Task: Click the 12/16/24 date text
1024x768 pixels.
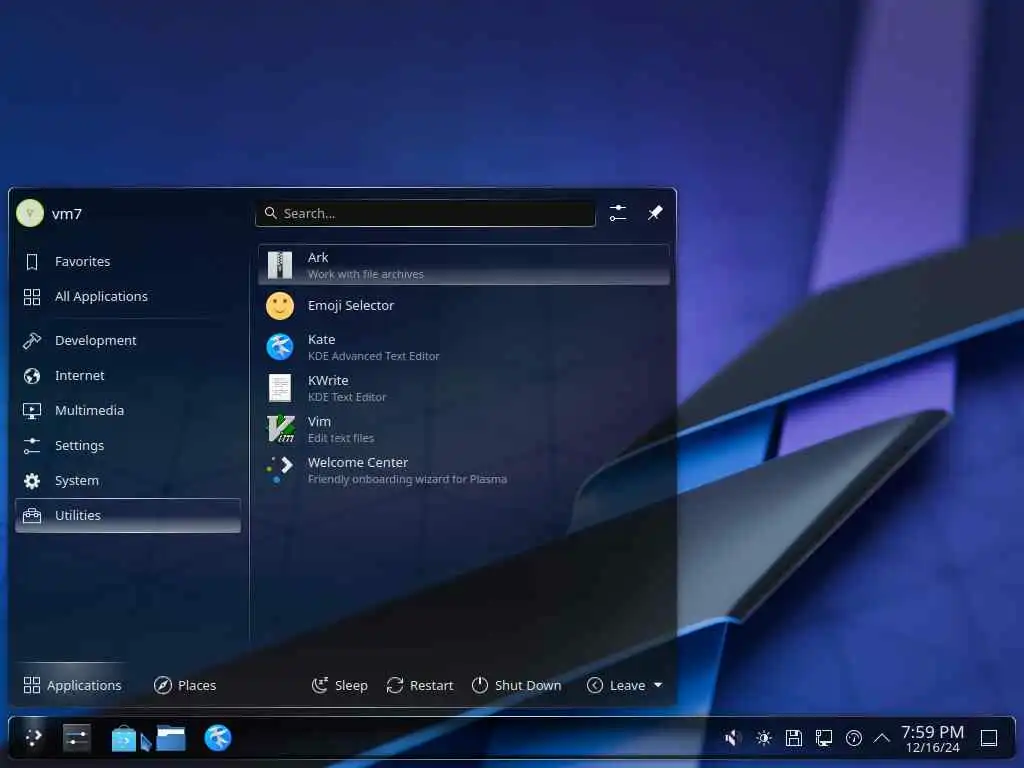Action: click(933, 748)
